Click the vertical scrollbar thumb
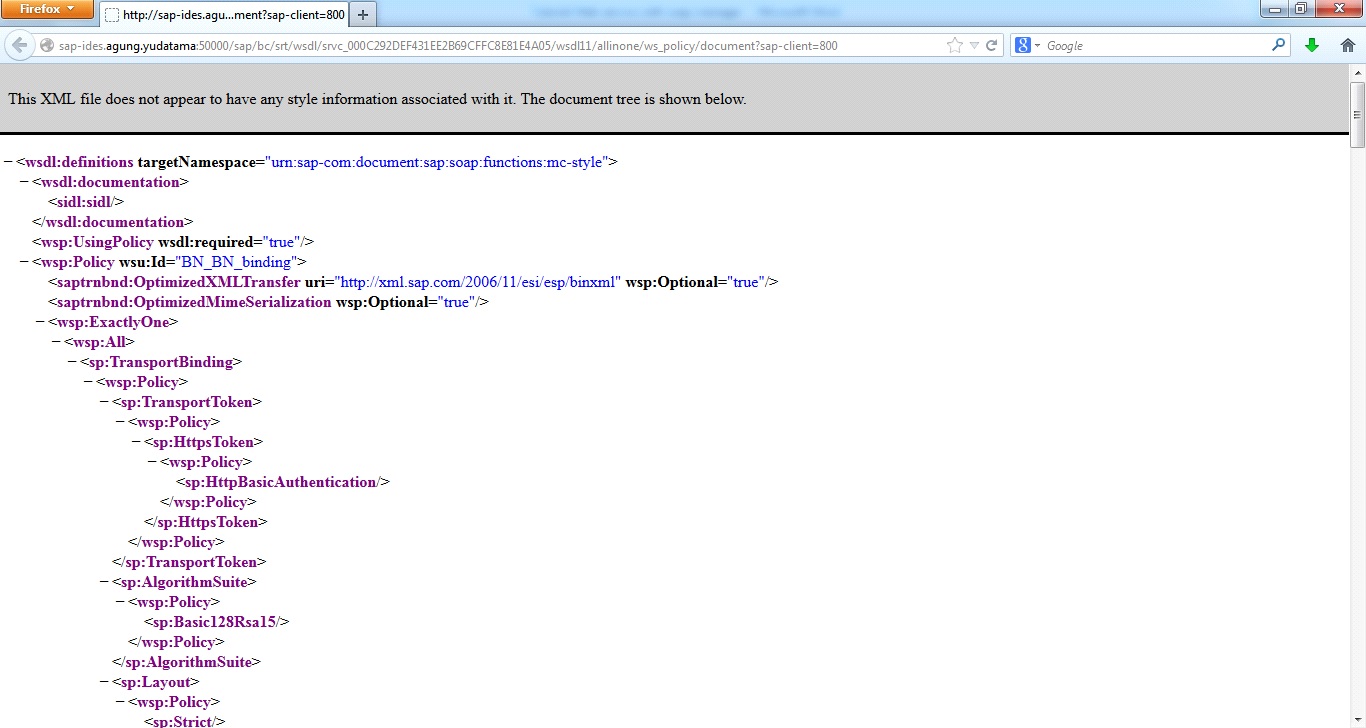1366x728 pixels. 1357,114
